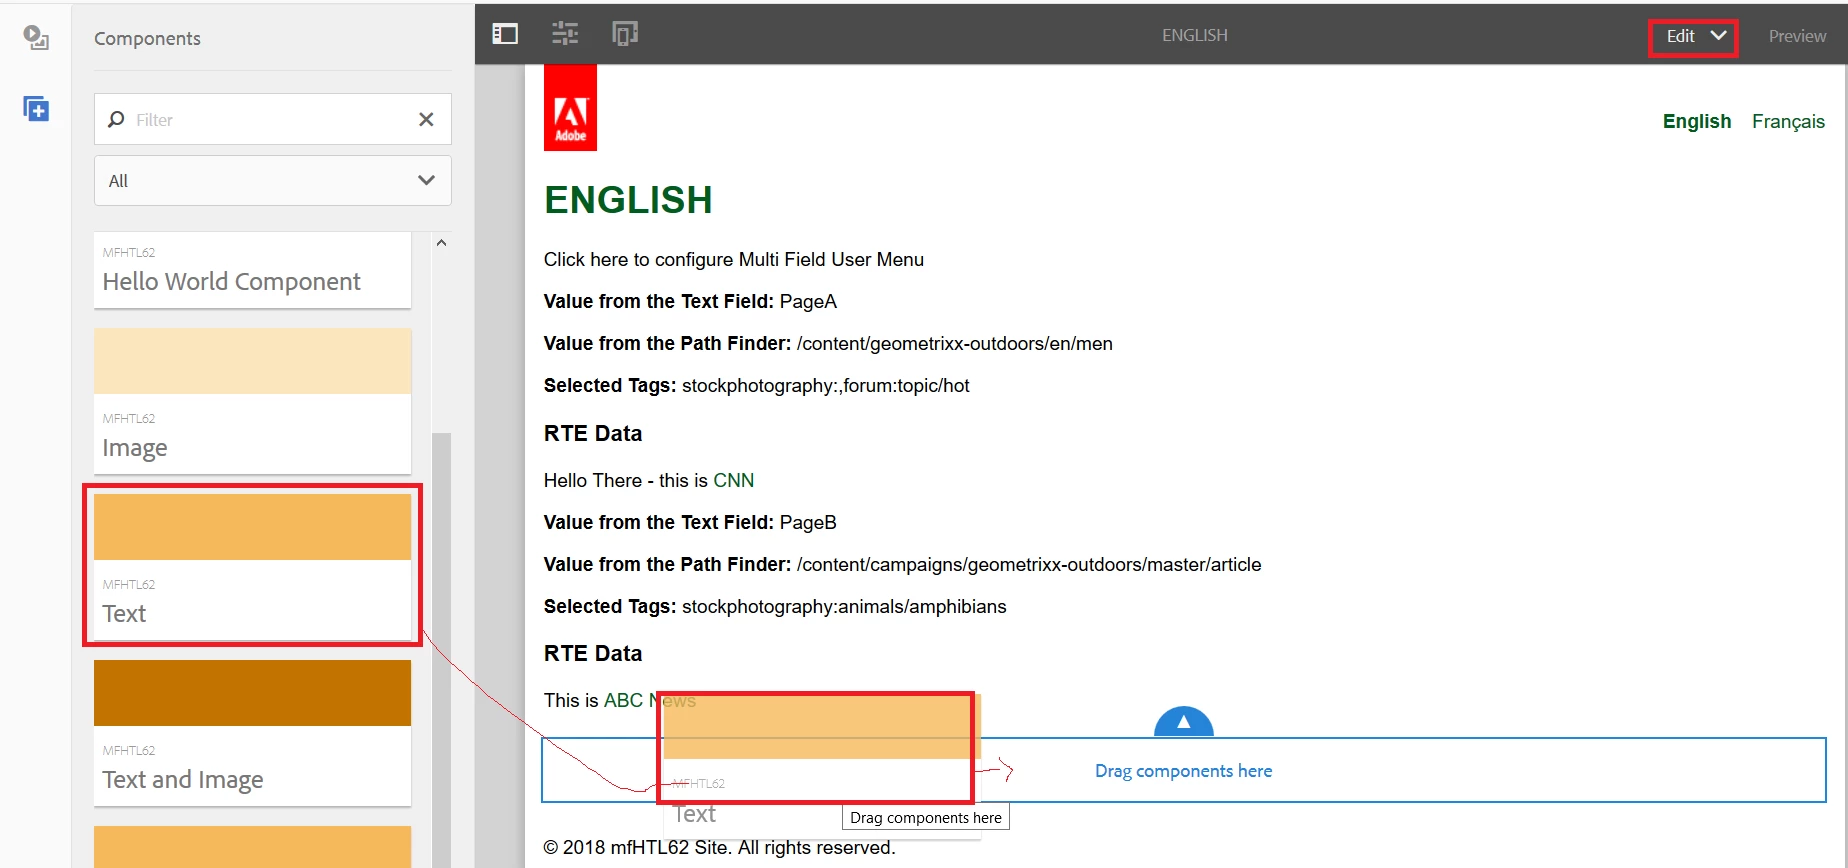1848x868 pixels.
Task: Open the emulator device icon
Action: tap(625, 34)
